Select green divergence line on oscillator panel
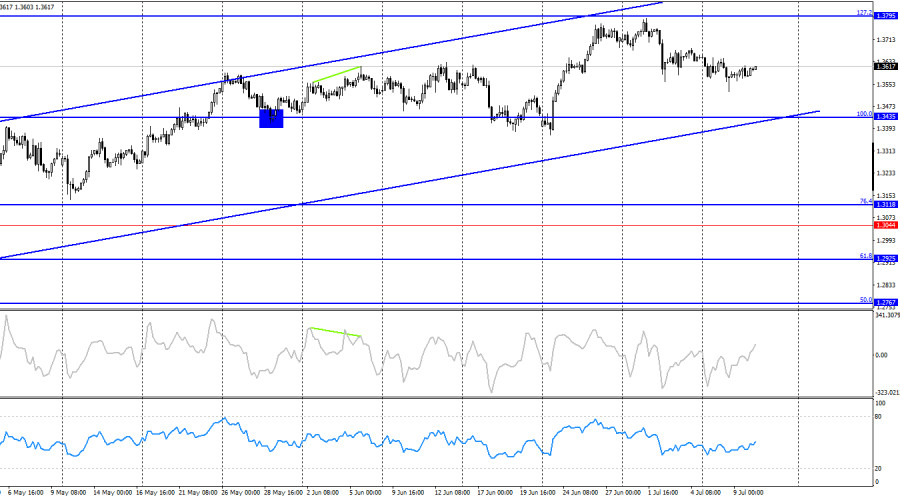The width and height of the screenshot is (900, 500). (336, 332)
